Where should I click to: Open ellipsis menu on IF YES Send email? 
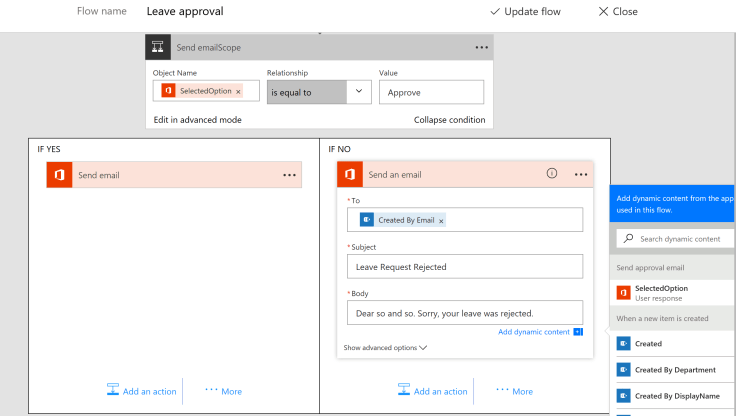pos(289,175)
